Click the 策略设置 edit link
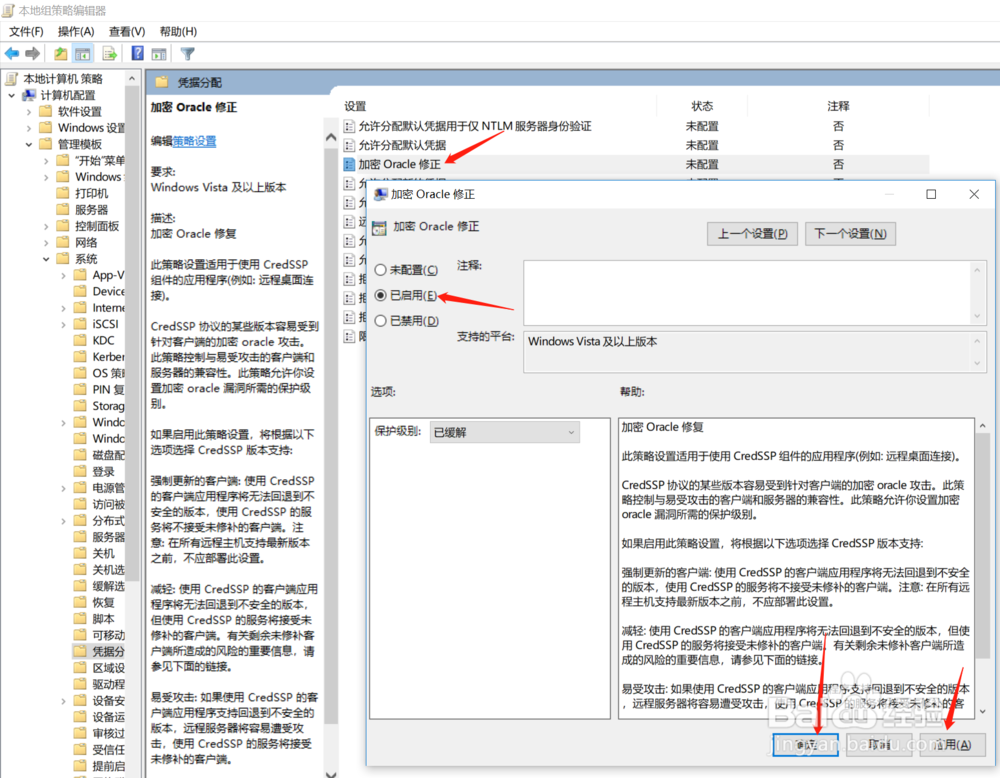 tap(195, 141)
